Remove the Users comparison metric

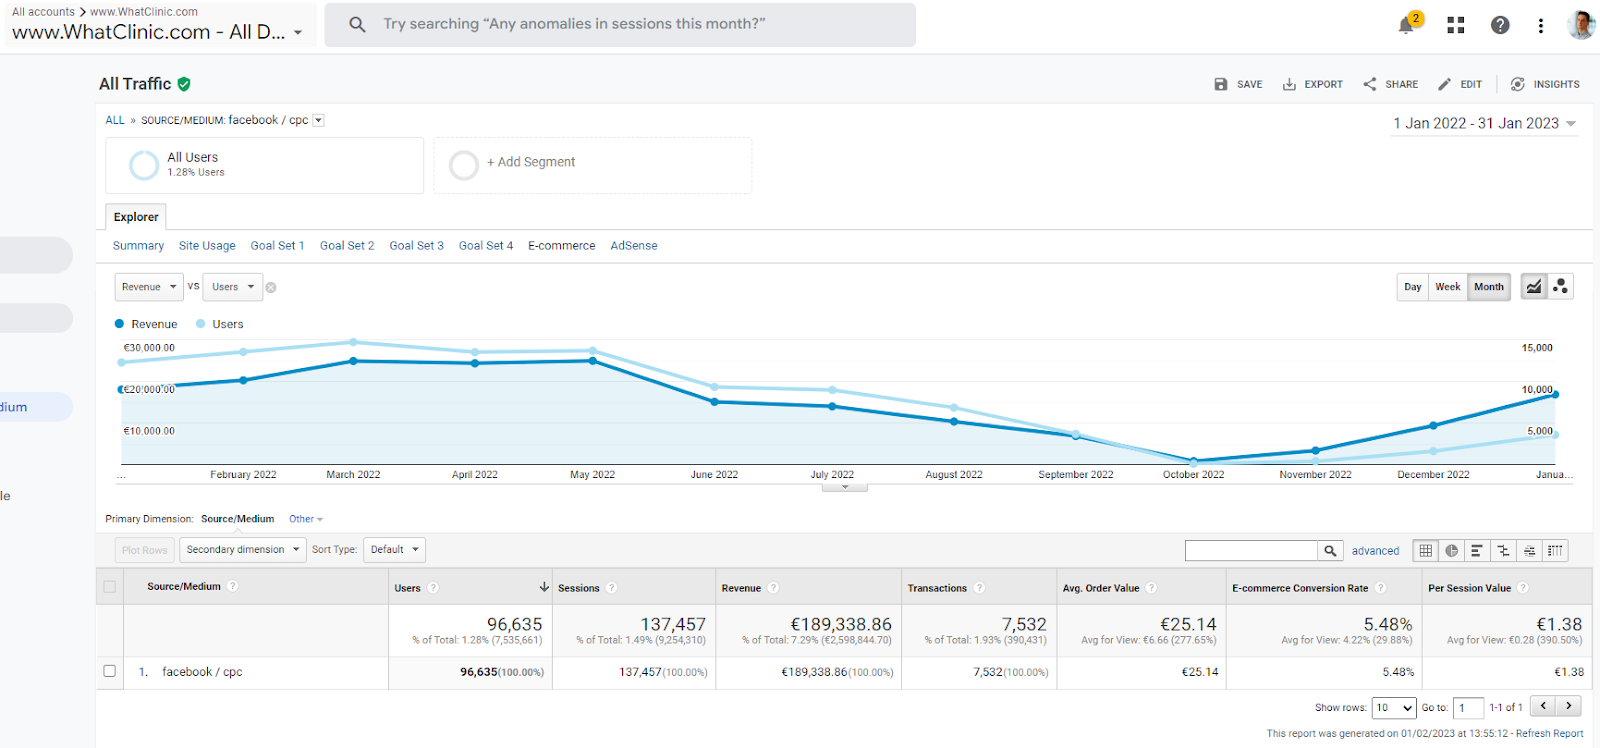[x=271, y=287]
